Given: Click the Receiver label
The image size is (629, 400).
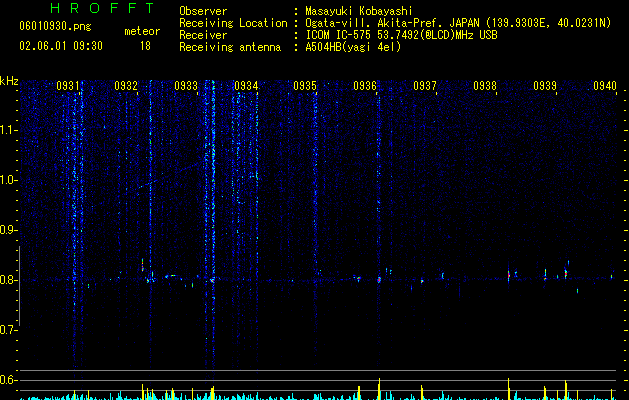Looking at the screenshot, I should coord(203,35).
